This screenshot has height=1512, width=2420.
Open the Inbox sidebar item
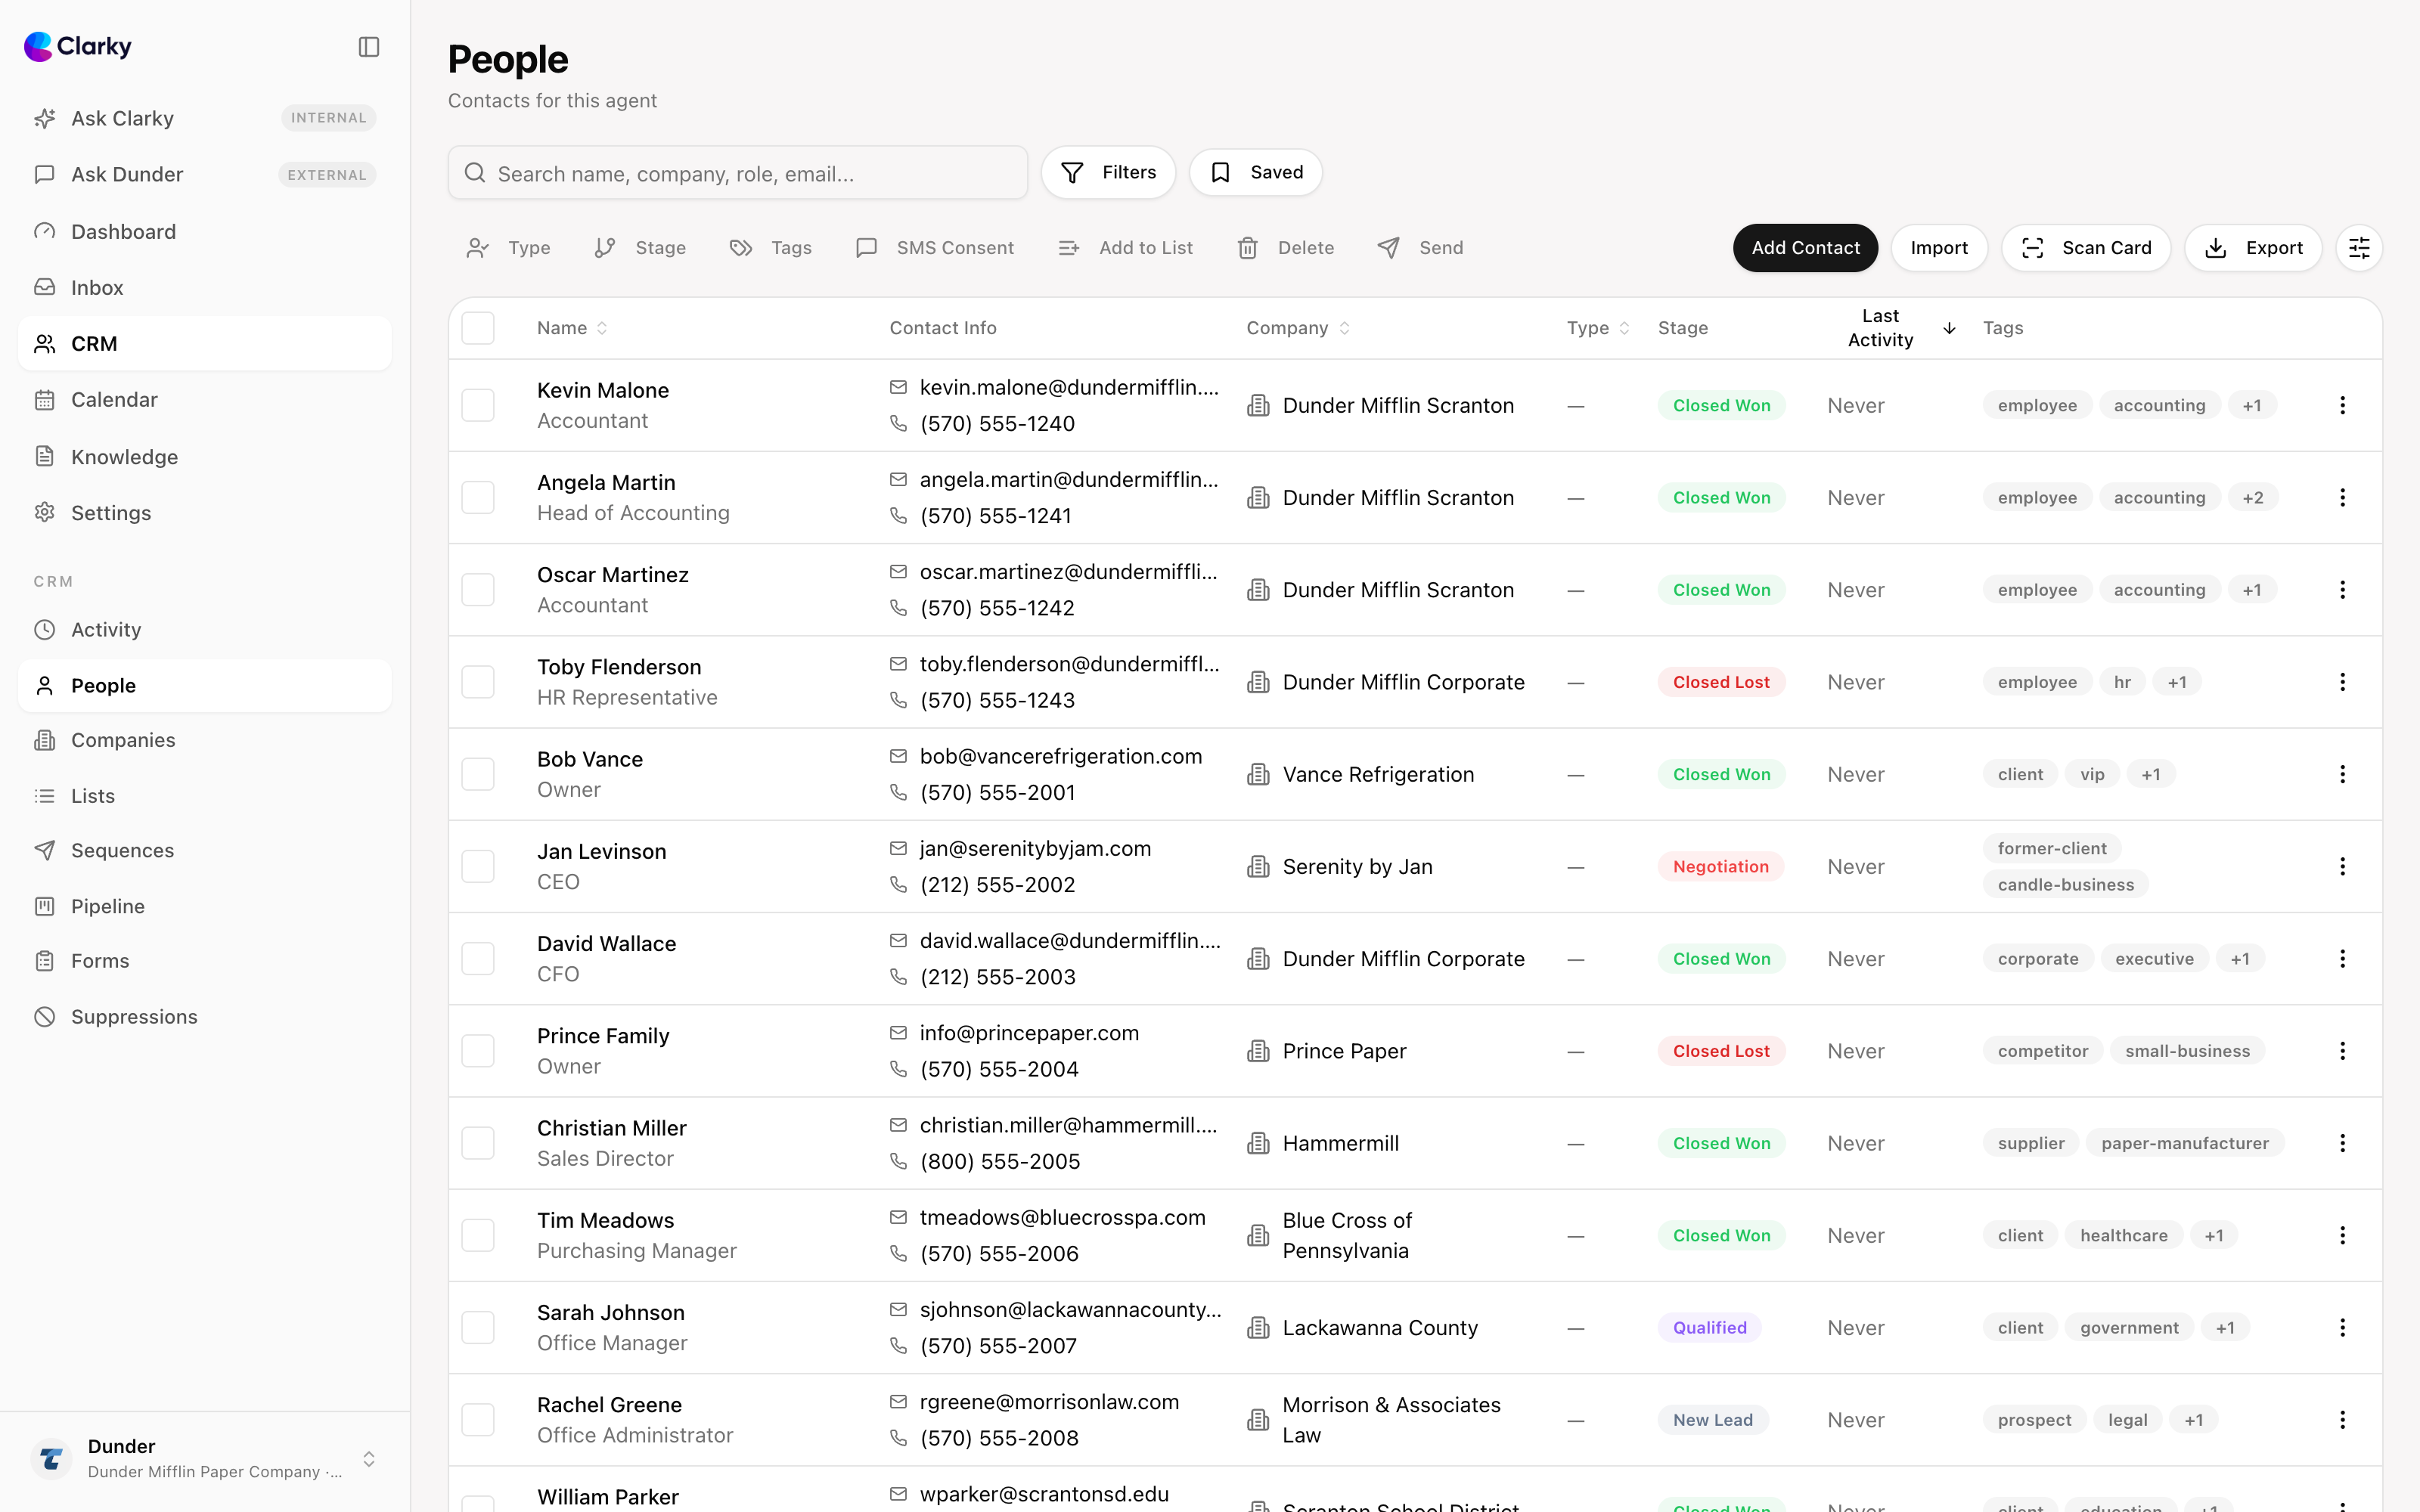205,288
